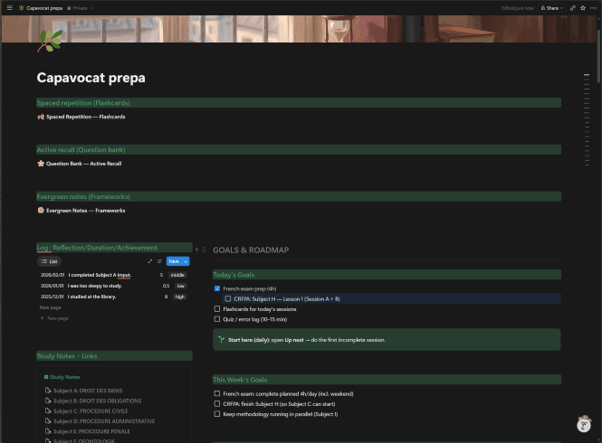
Task: Open the blue New button dropdown arrow
Action: pyautogui.click(x=185, y=261)
